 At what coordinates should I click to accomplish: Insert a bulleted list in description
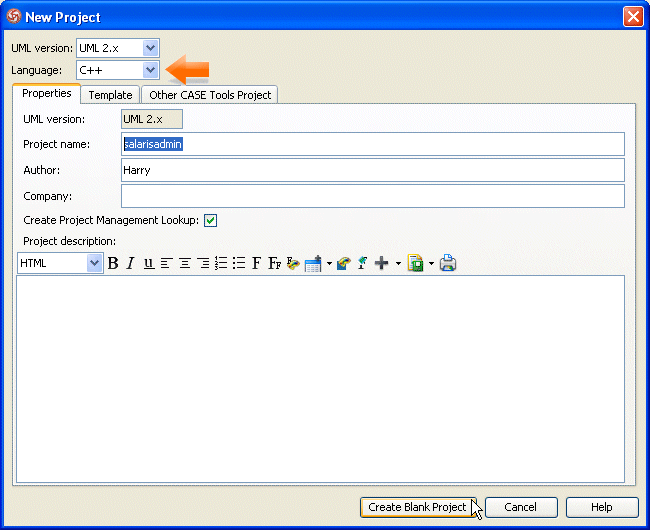239,263
